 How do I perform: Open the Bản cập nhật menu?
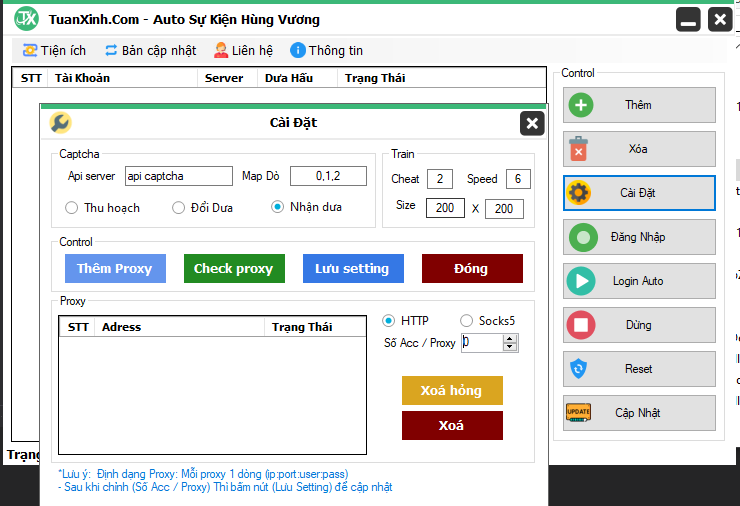pyautogui.click(x=151, y=50)
